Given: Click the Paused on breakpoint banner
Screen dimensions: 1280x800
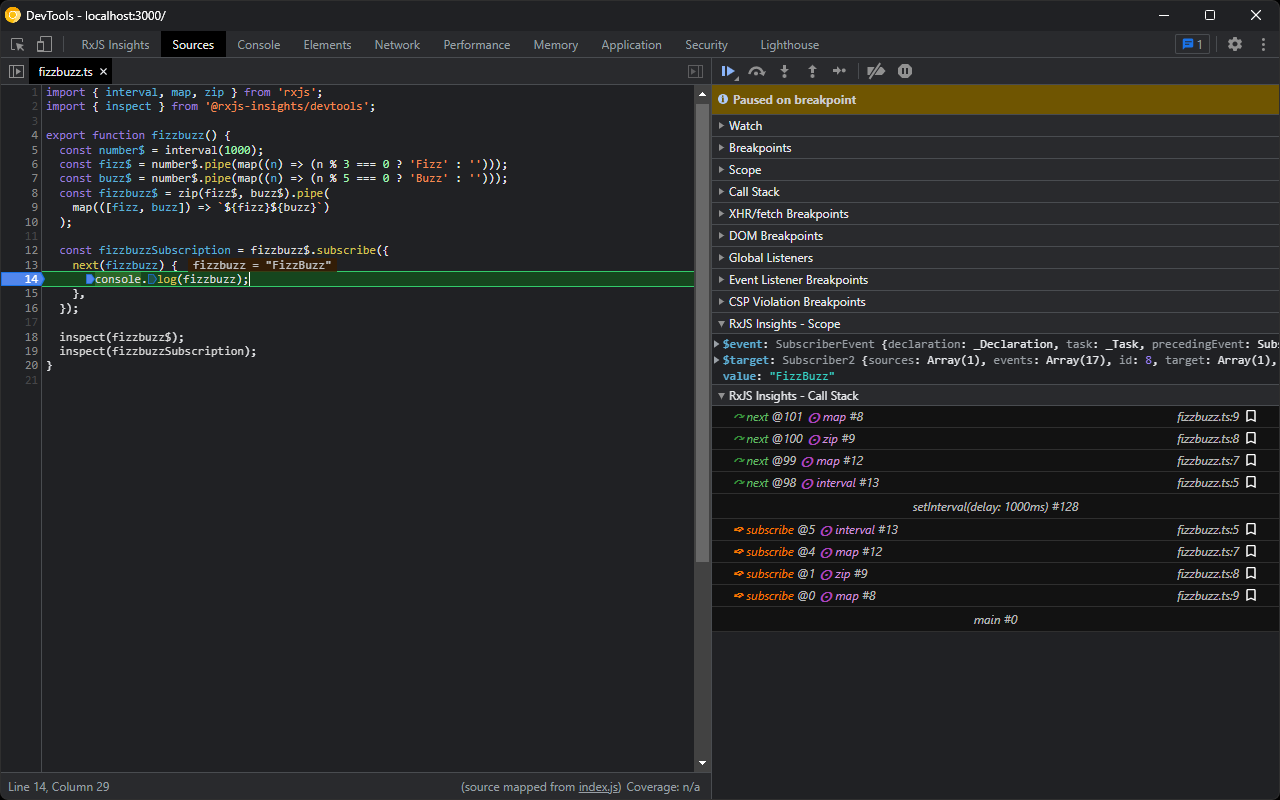Looking at the screenshot, I should [996, 100].
